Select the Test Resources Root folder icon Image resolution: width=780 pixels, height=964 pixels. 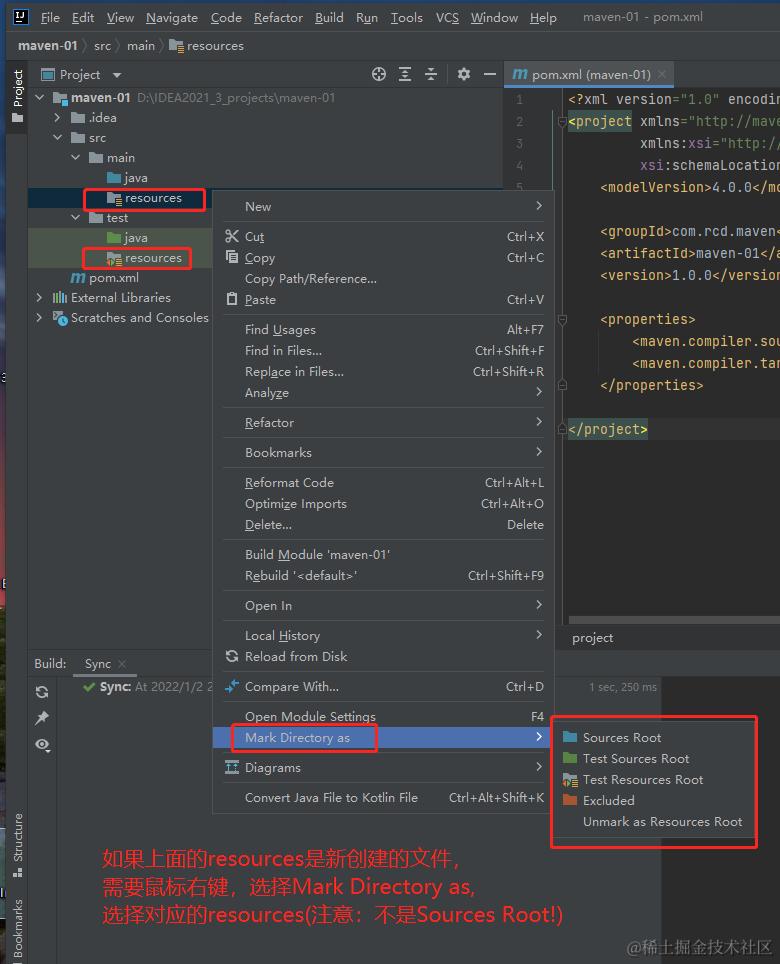click(570, 780)
